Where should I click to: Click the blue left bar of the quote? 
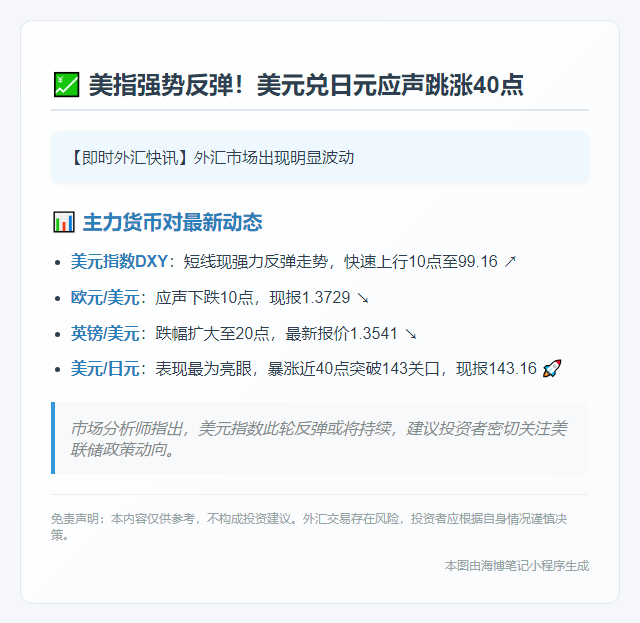(53, 438)
